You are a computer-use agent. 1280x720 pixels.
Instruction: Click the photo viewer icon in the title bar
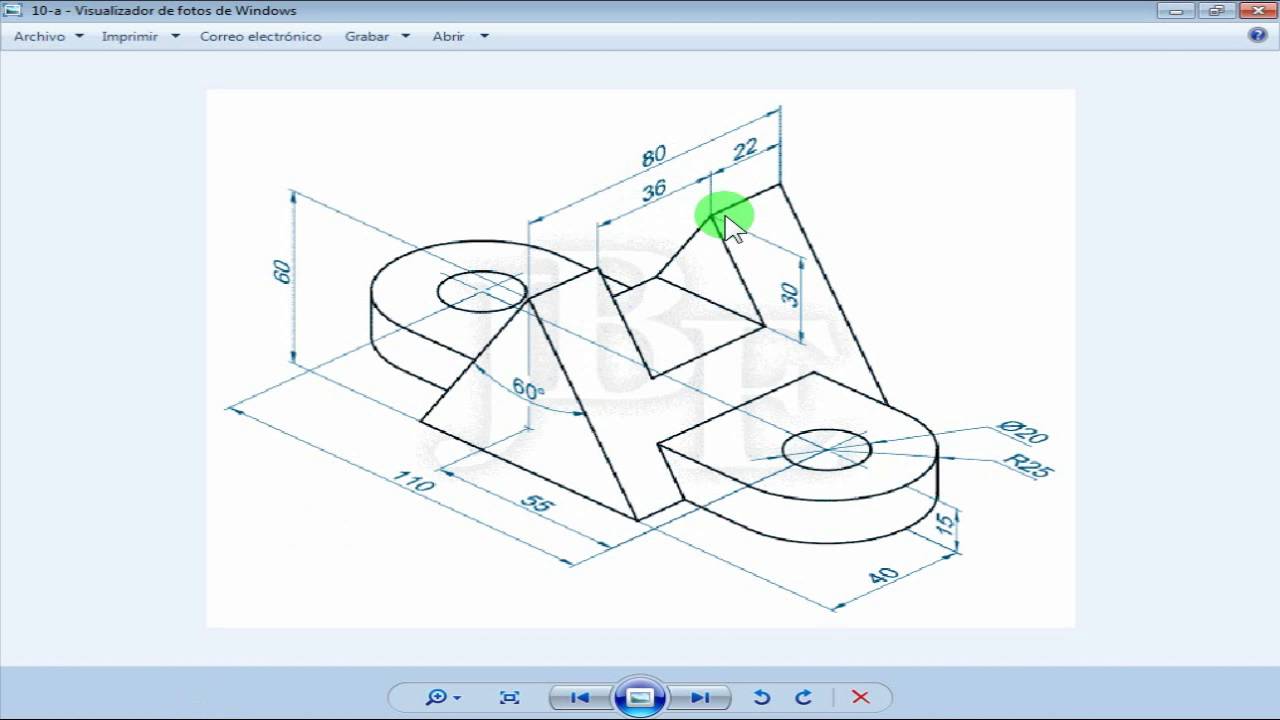[14, 11]
